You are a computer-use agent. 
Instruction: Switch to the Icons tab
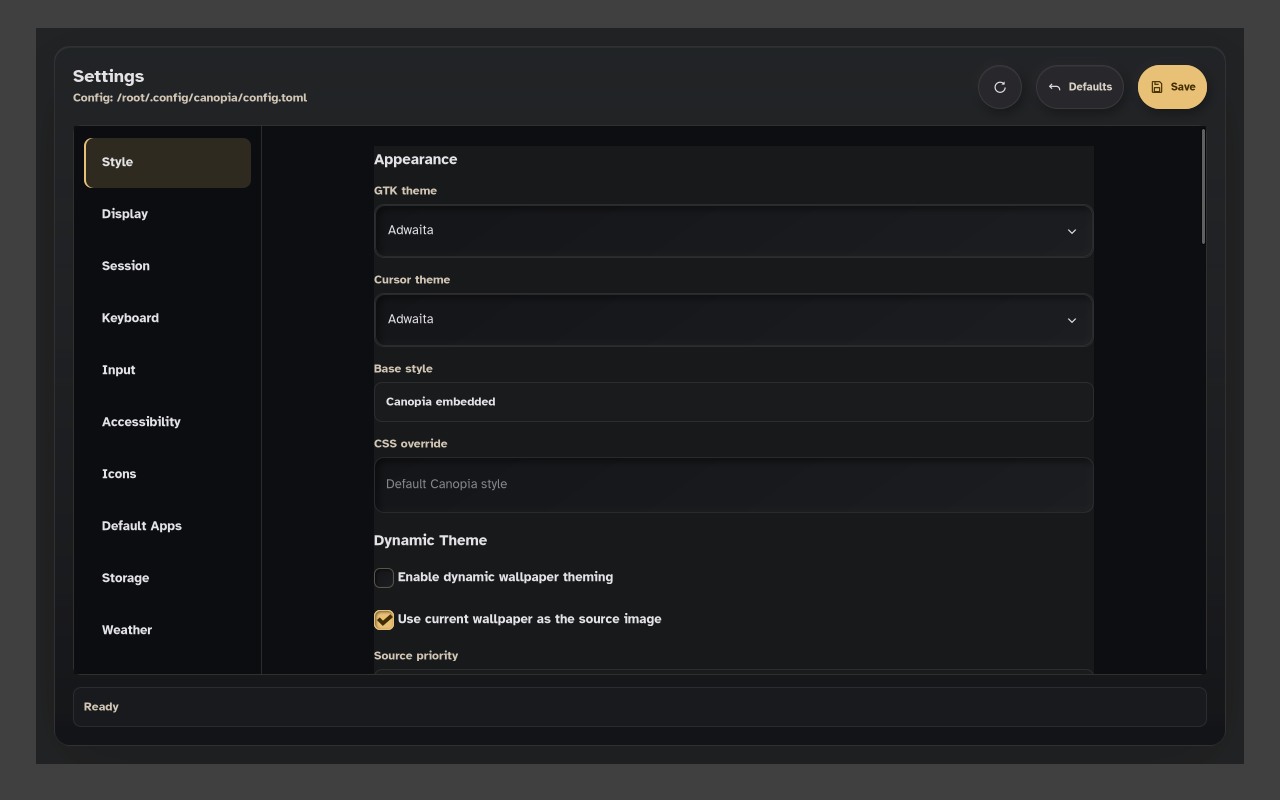click(x=167, y=474)
